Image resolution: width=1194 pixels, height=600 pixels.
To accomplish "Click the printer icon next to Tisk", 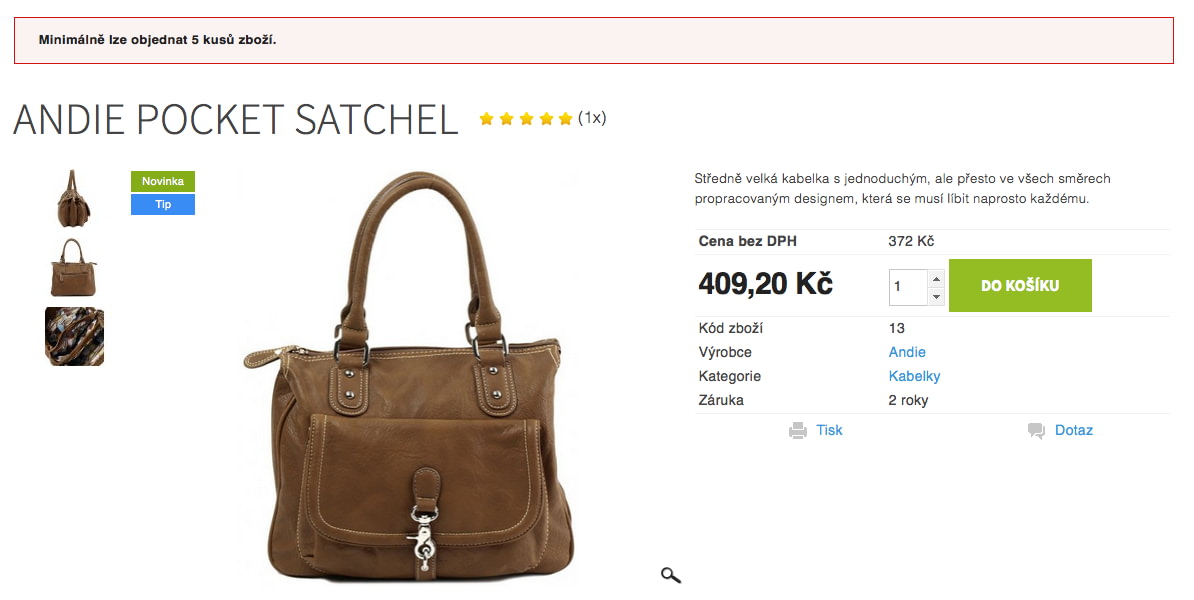I will (x=797, y=430).
